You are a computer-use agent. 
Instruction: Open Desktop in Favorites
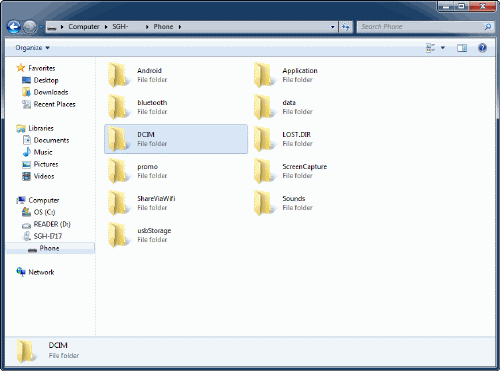click(46, 80)
